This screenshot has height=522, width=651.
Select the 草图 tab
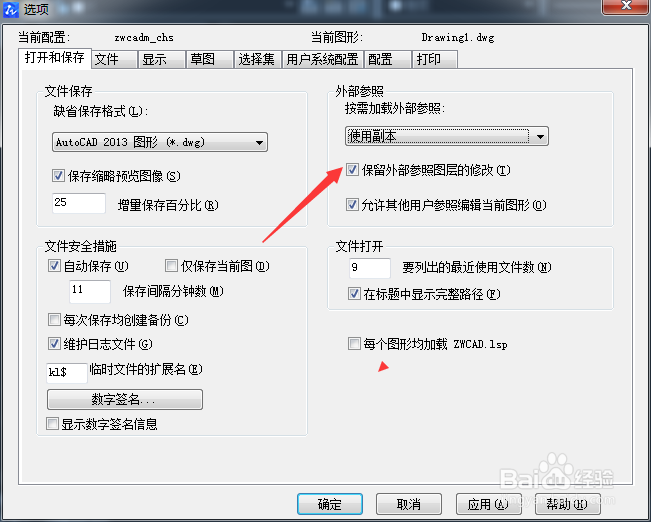point(210,59)
